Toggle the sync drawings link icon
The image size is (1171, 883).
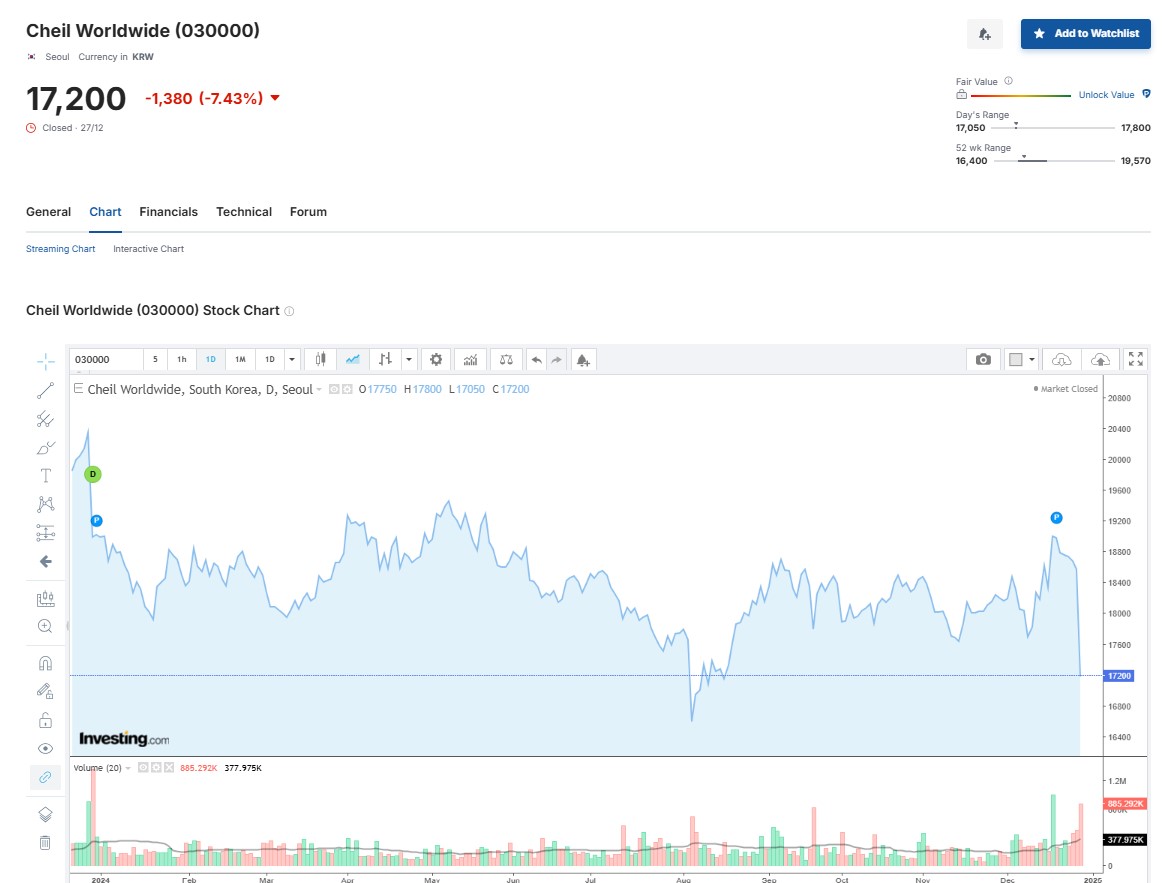46,778
